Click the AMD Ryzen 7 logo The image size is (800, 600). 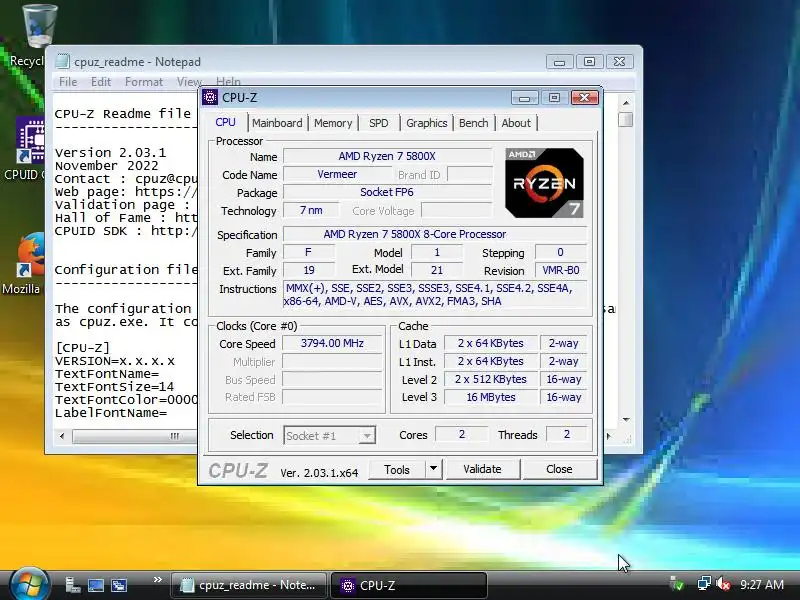544,183
